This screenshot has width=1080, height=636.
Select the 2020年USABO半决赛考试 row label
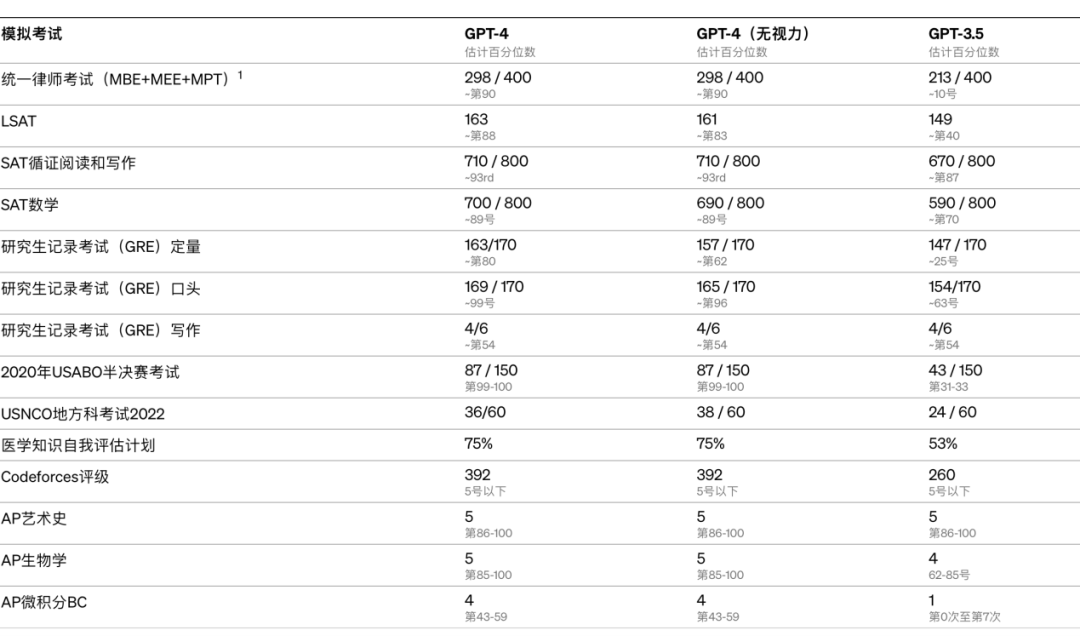(x=90, y=372)
